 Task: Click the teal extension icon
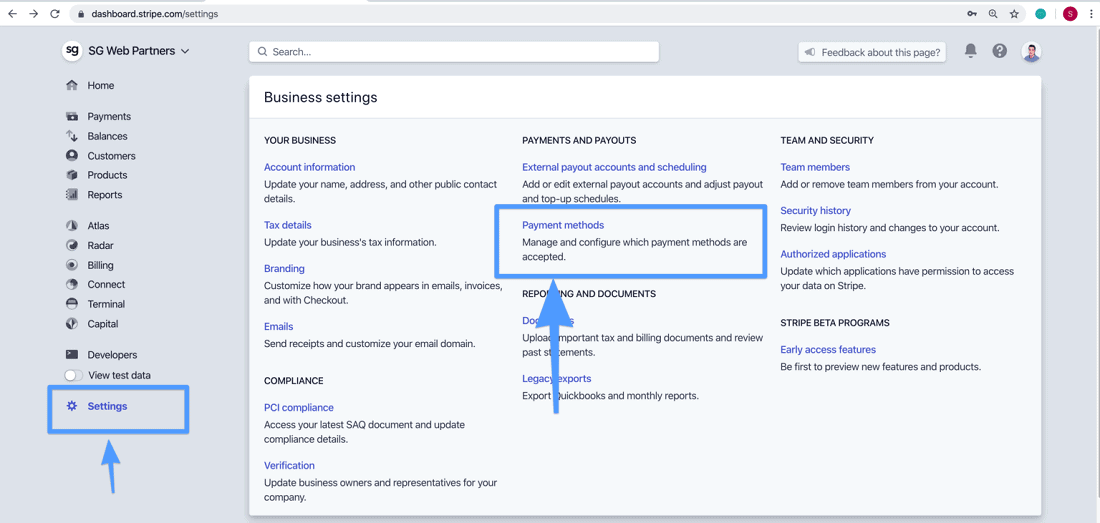click(x=1041, y=13)
